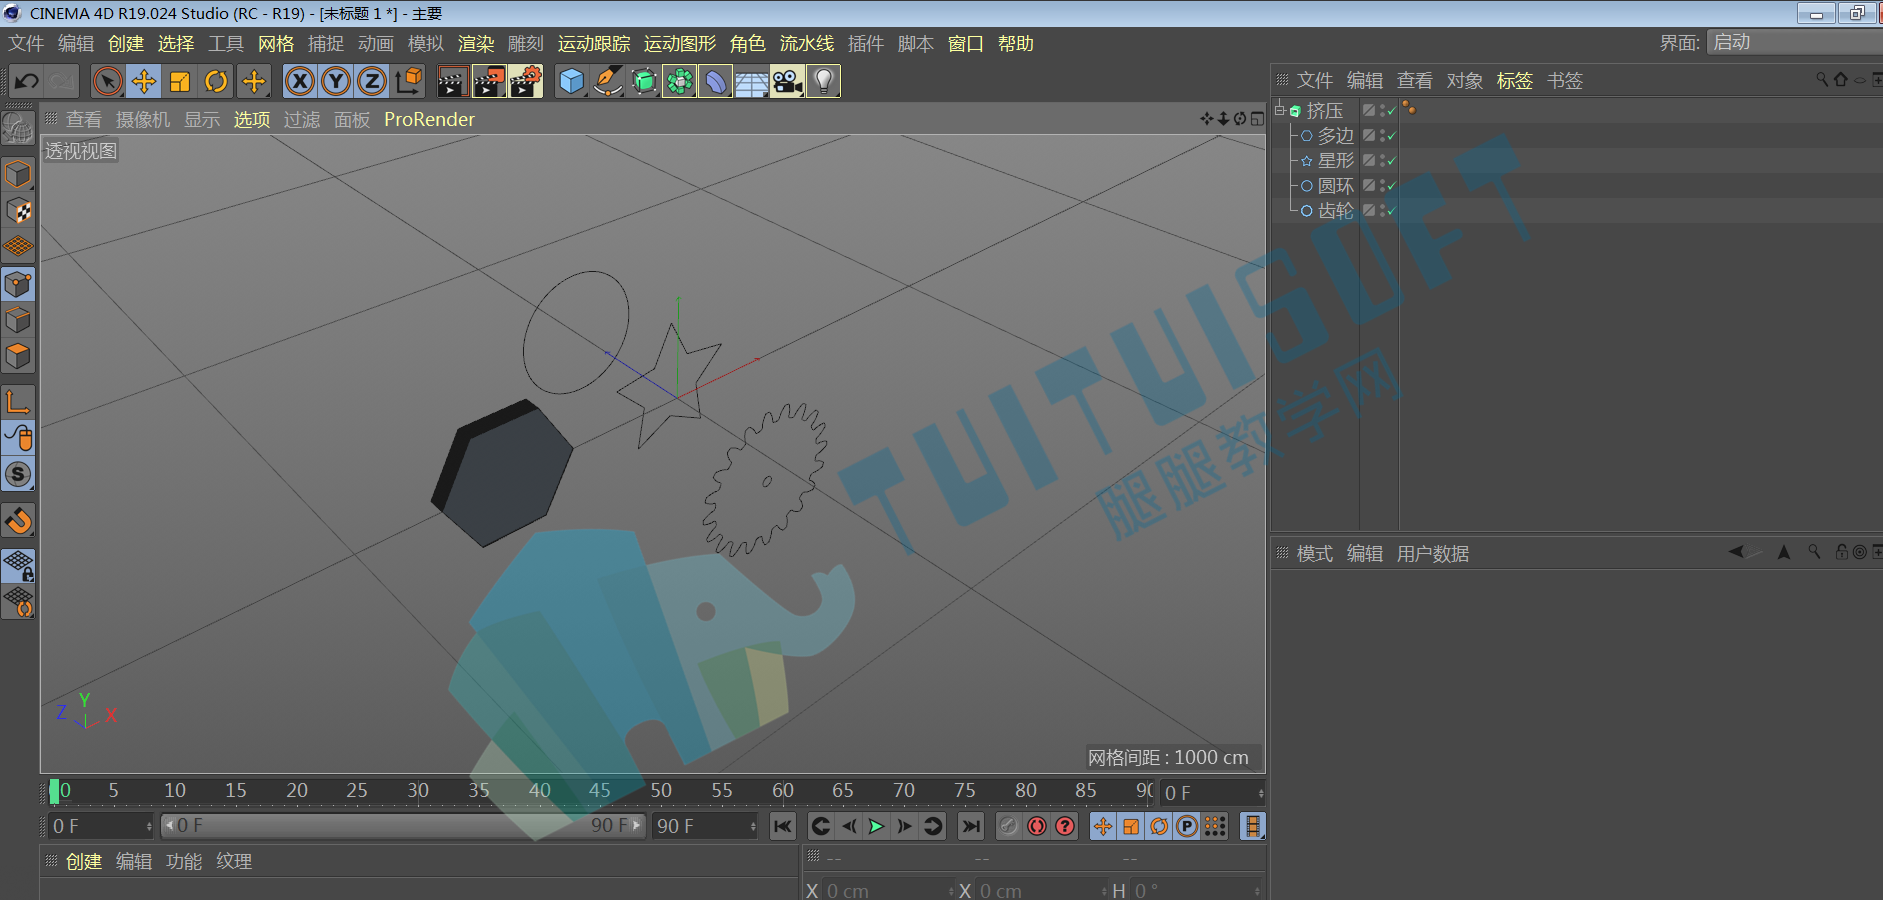Open the viewport 摄像机 menu
The image size is (1883, 900).
pos(143,119)
